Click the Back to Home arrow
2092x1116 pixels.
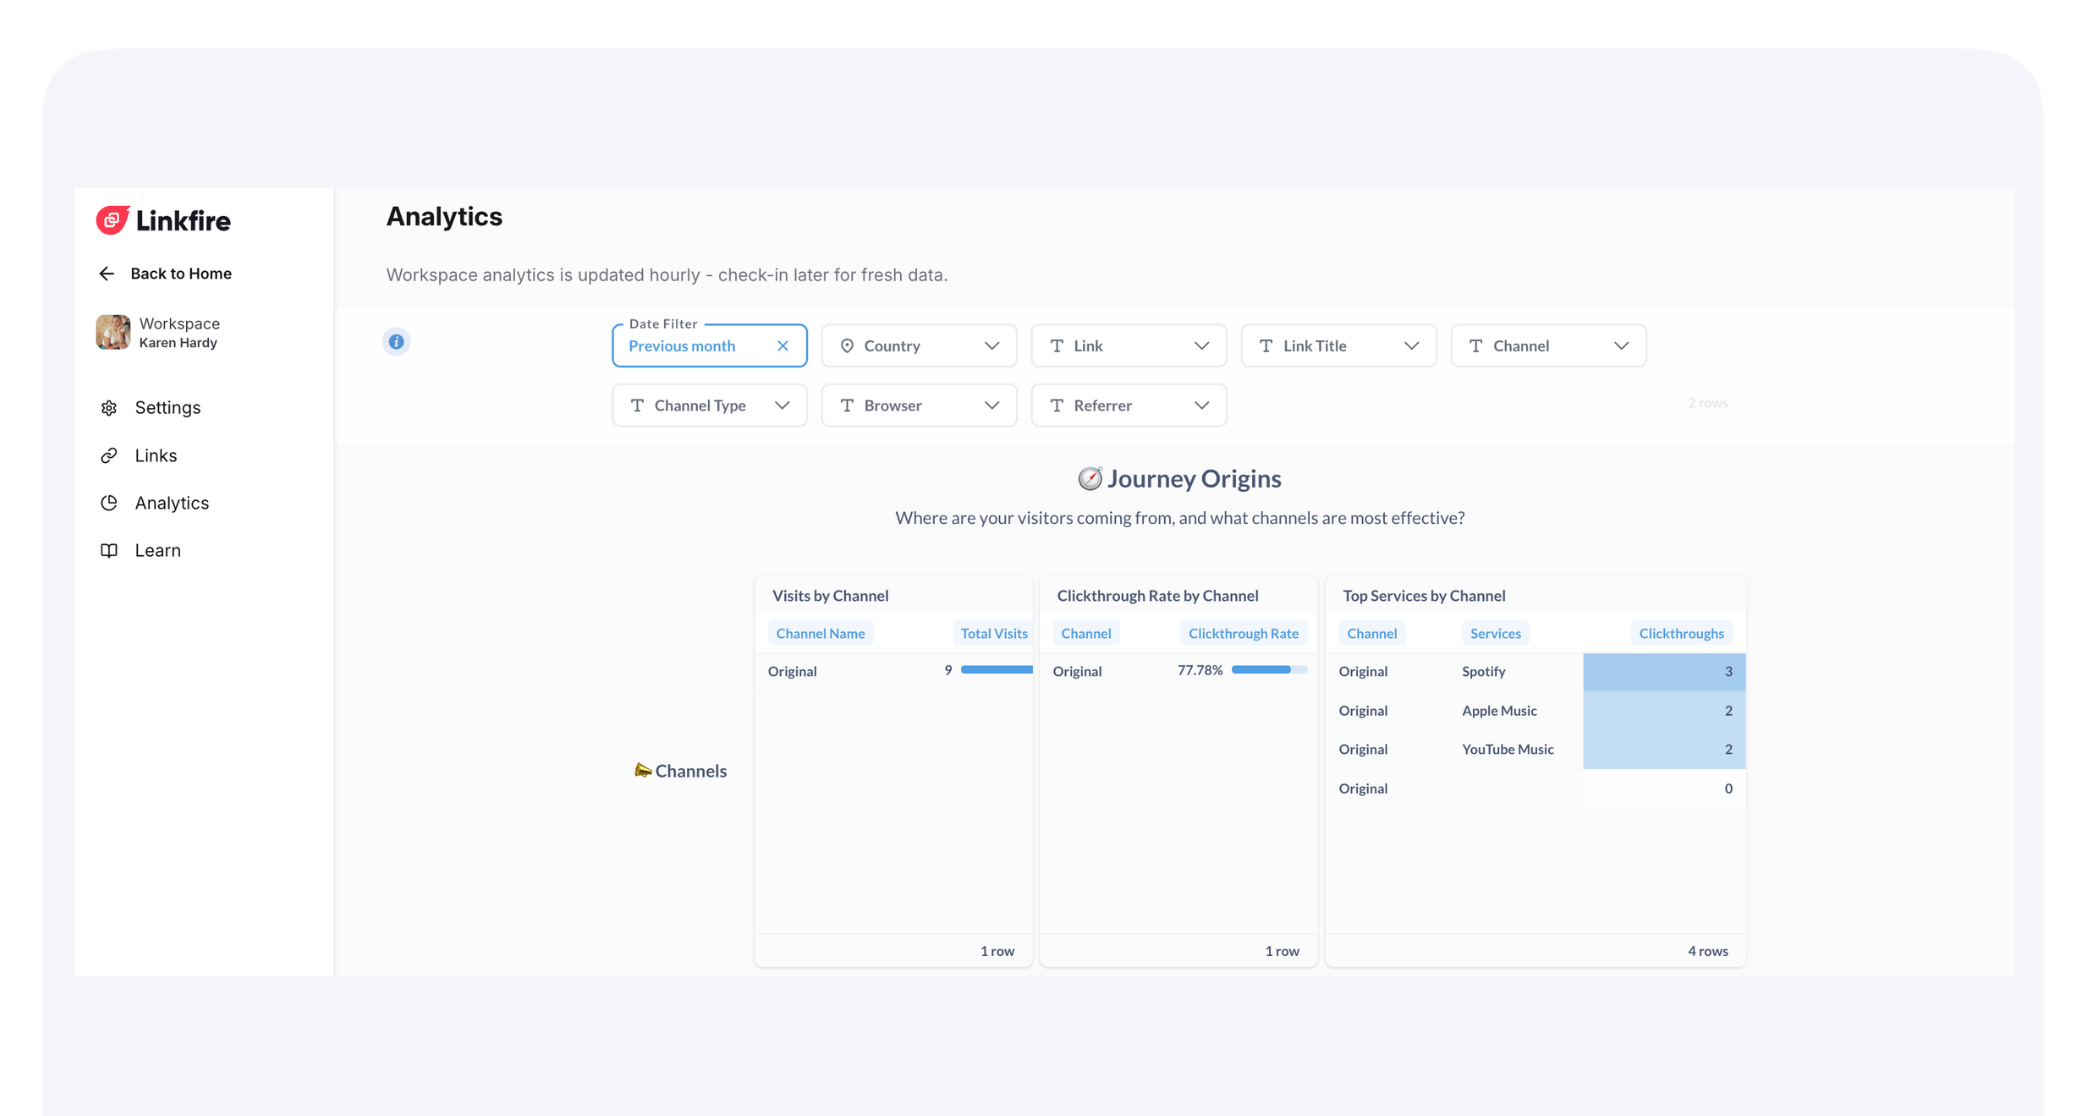pyautogui.click(x=107, y=274)
